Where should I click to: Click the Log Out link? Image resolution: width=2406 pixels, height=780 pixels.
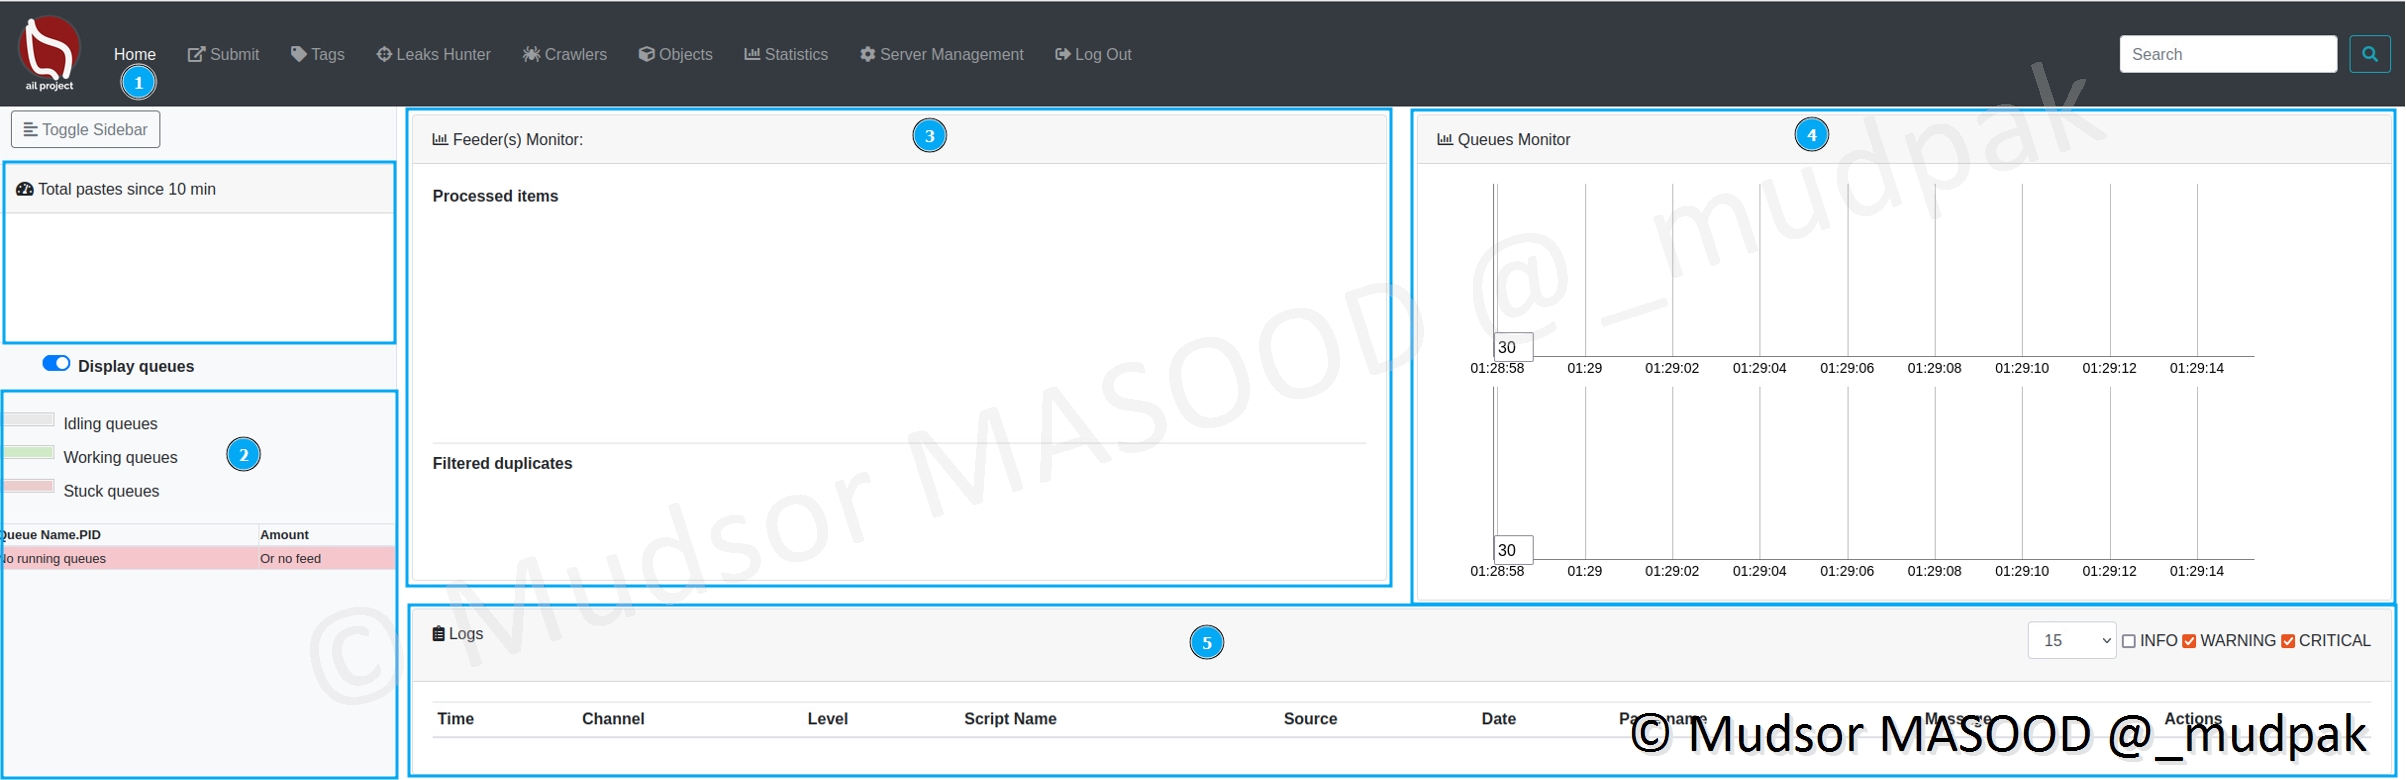click(x=1093, y=54)
